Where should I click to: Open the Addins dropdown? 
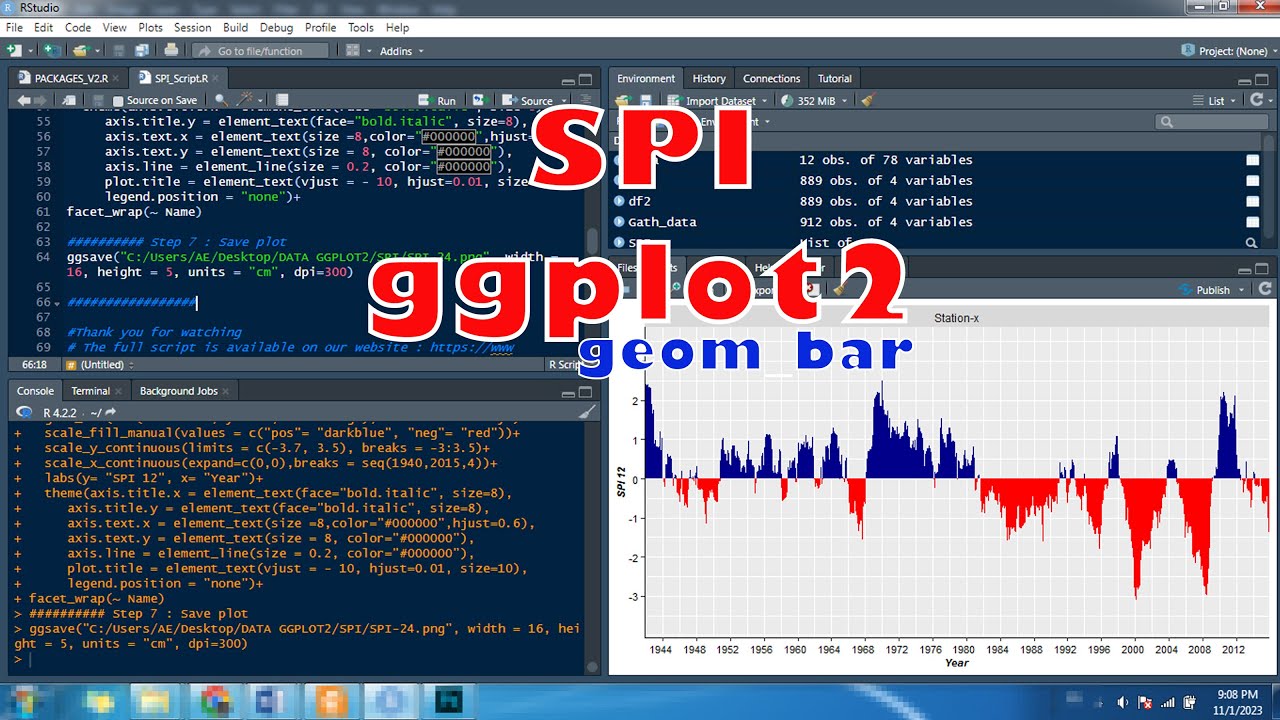click(400, 51)
